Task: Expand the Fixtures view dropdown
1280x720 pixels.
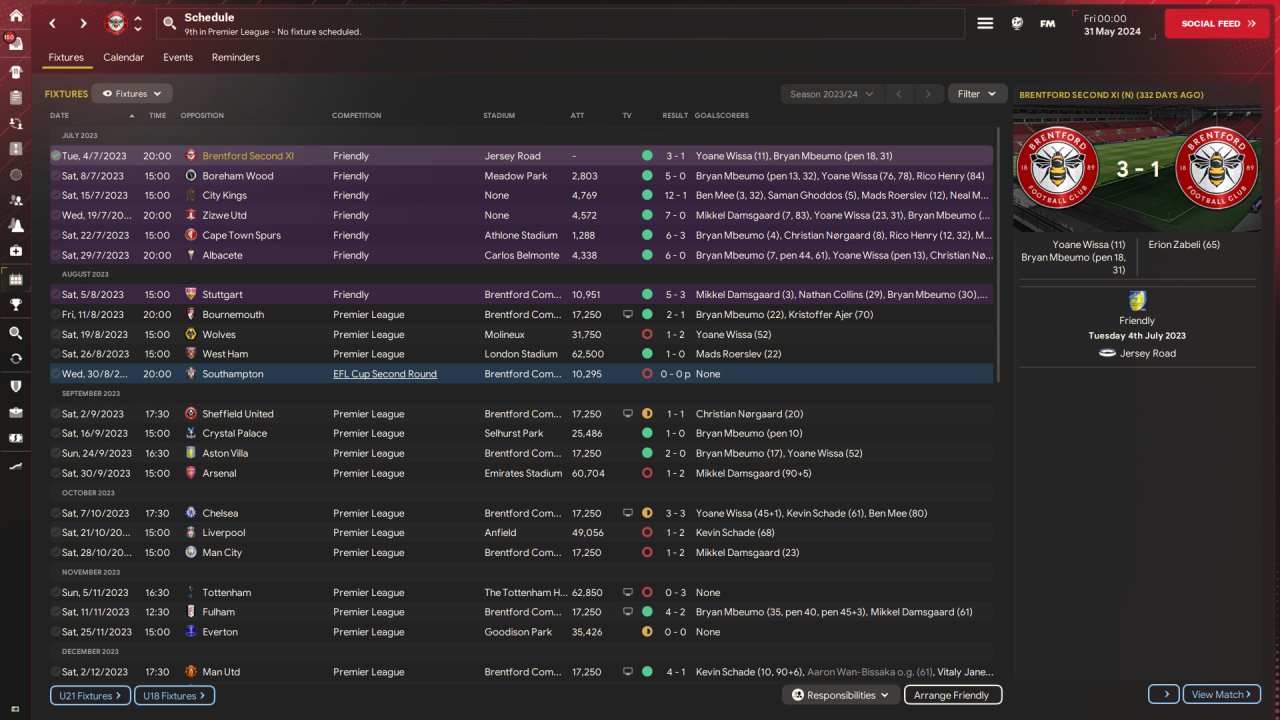Action: [x=132, y=94]
